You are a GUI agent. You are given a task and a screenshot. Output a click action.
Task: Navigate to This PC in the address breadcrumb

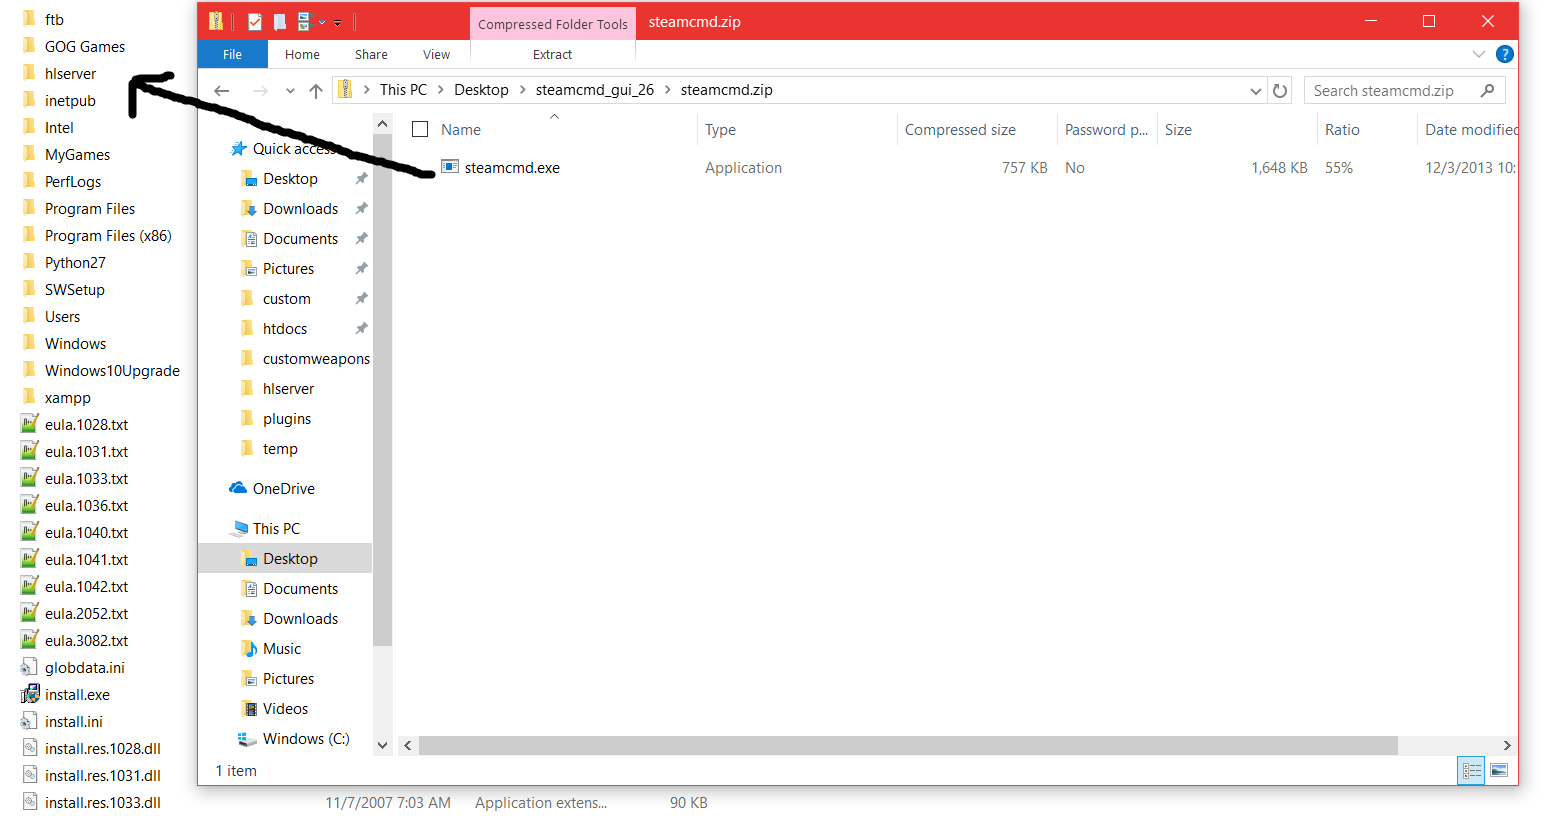pyautogui.click(x=403, y=90)
